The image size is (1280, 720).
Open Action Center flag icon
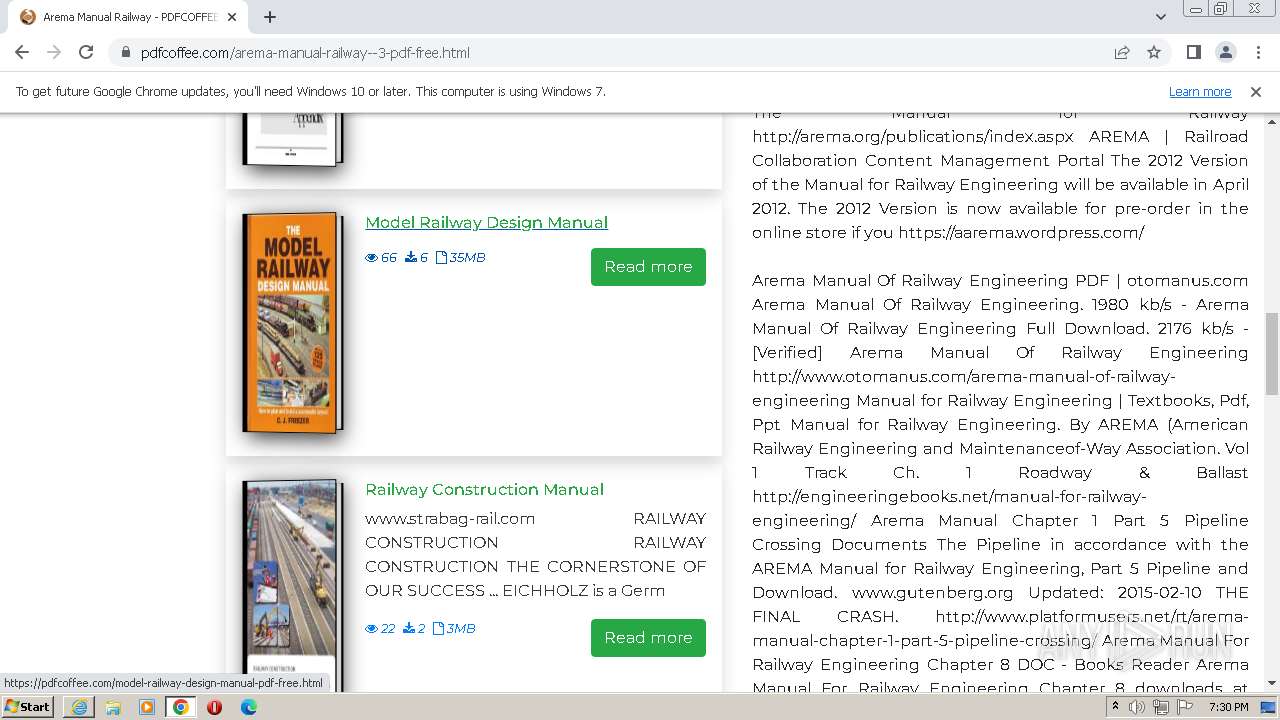coord(1184,707)
